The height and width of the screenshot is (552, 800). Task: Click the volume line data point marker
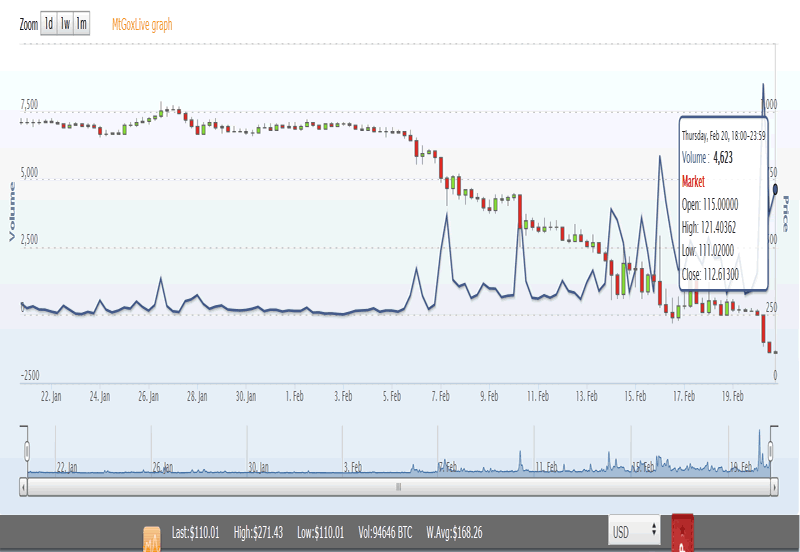(x=776, y=189)
